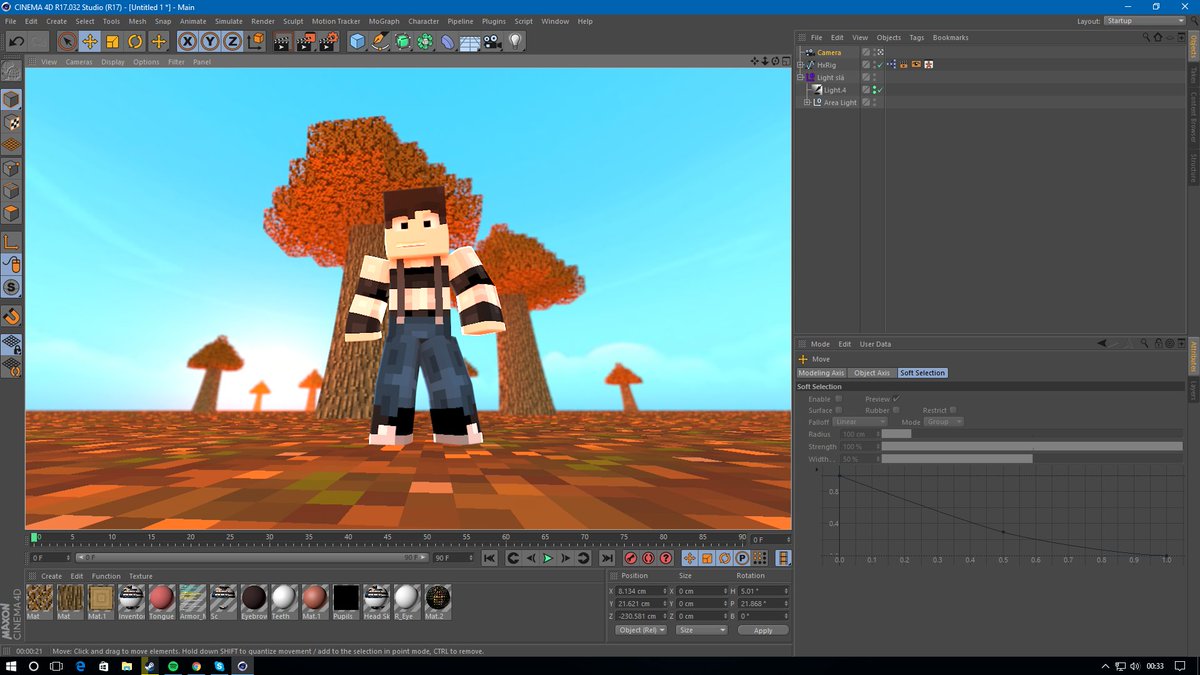Select the Rotate tool
The height and width of the screenshot is (675, 1200).
click(135, 41)
